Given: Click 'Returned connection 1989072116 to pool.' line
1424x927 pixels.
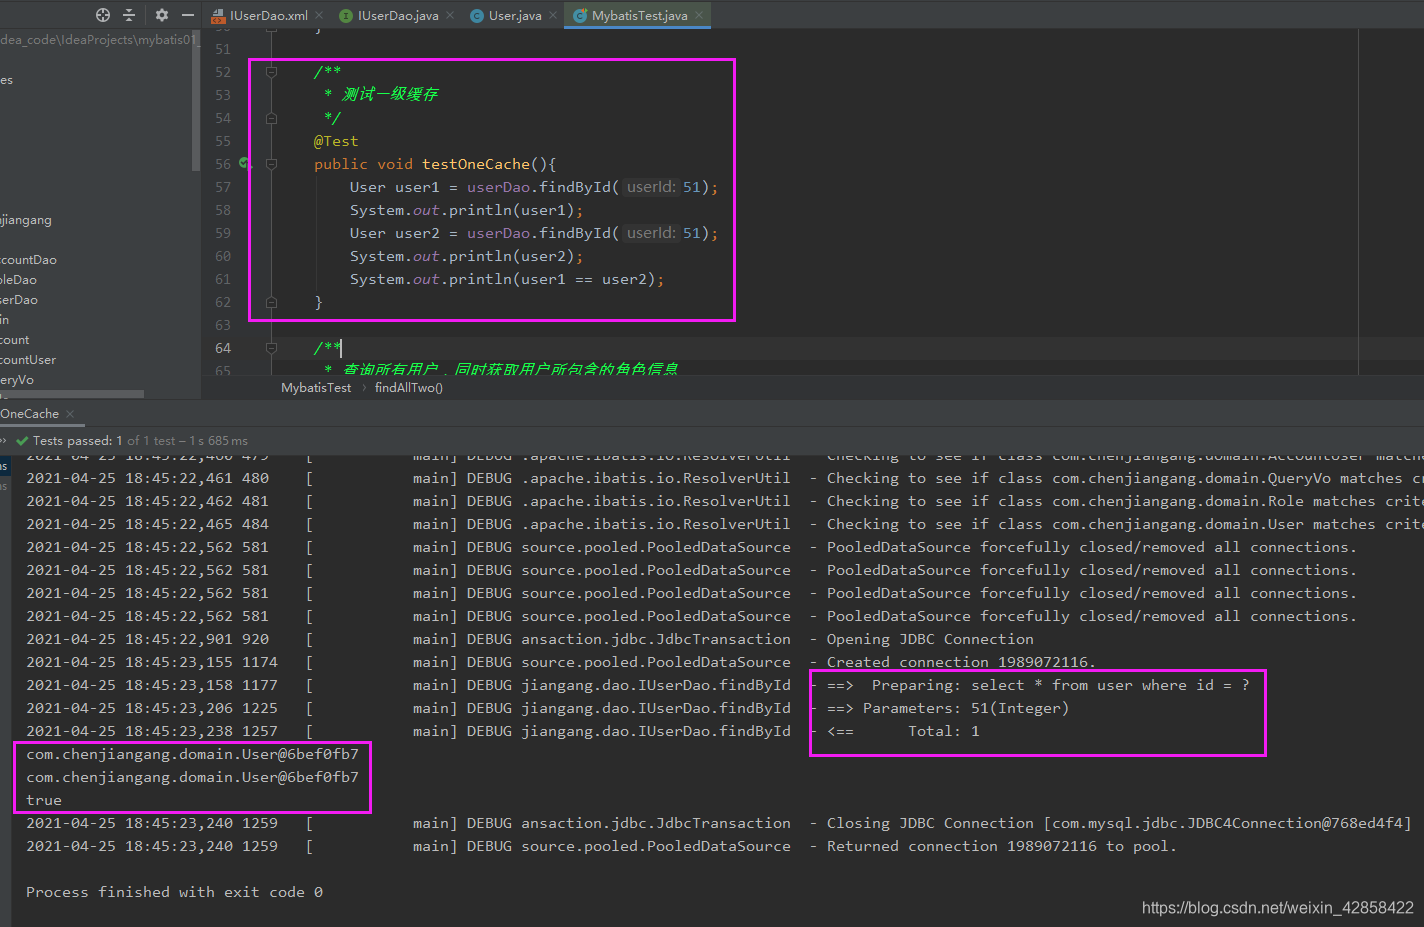Looking at the screenshot, I should click(x=1001, y=846).
